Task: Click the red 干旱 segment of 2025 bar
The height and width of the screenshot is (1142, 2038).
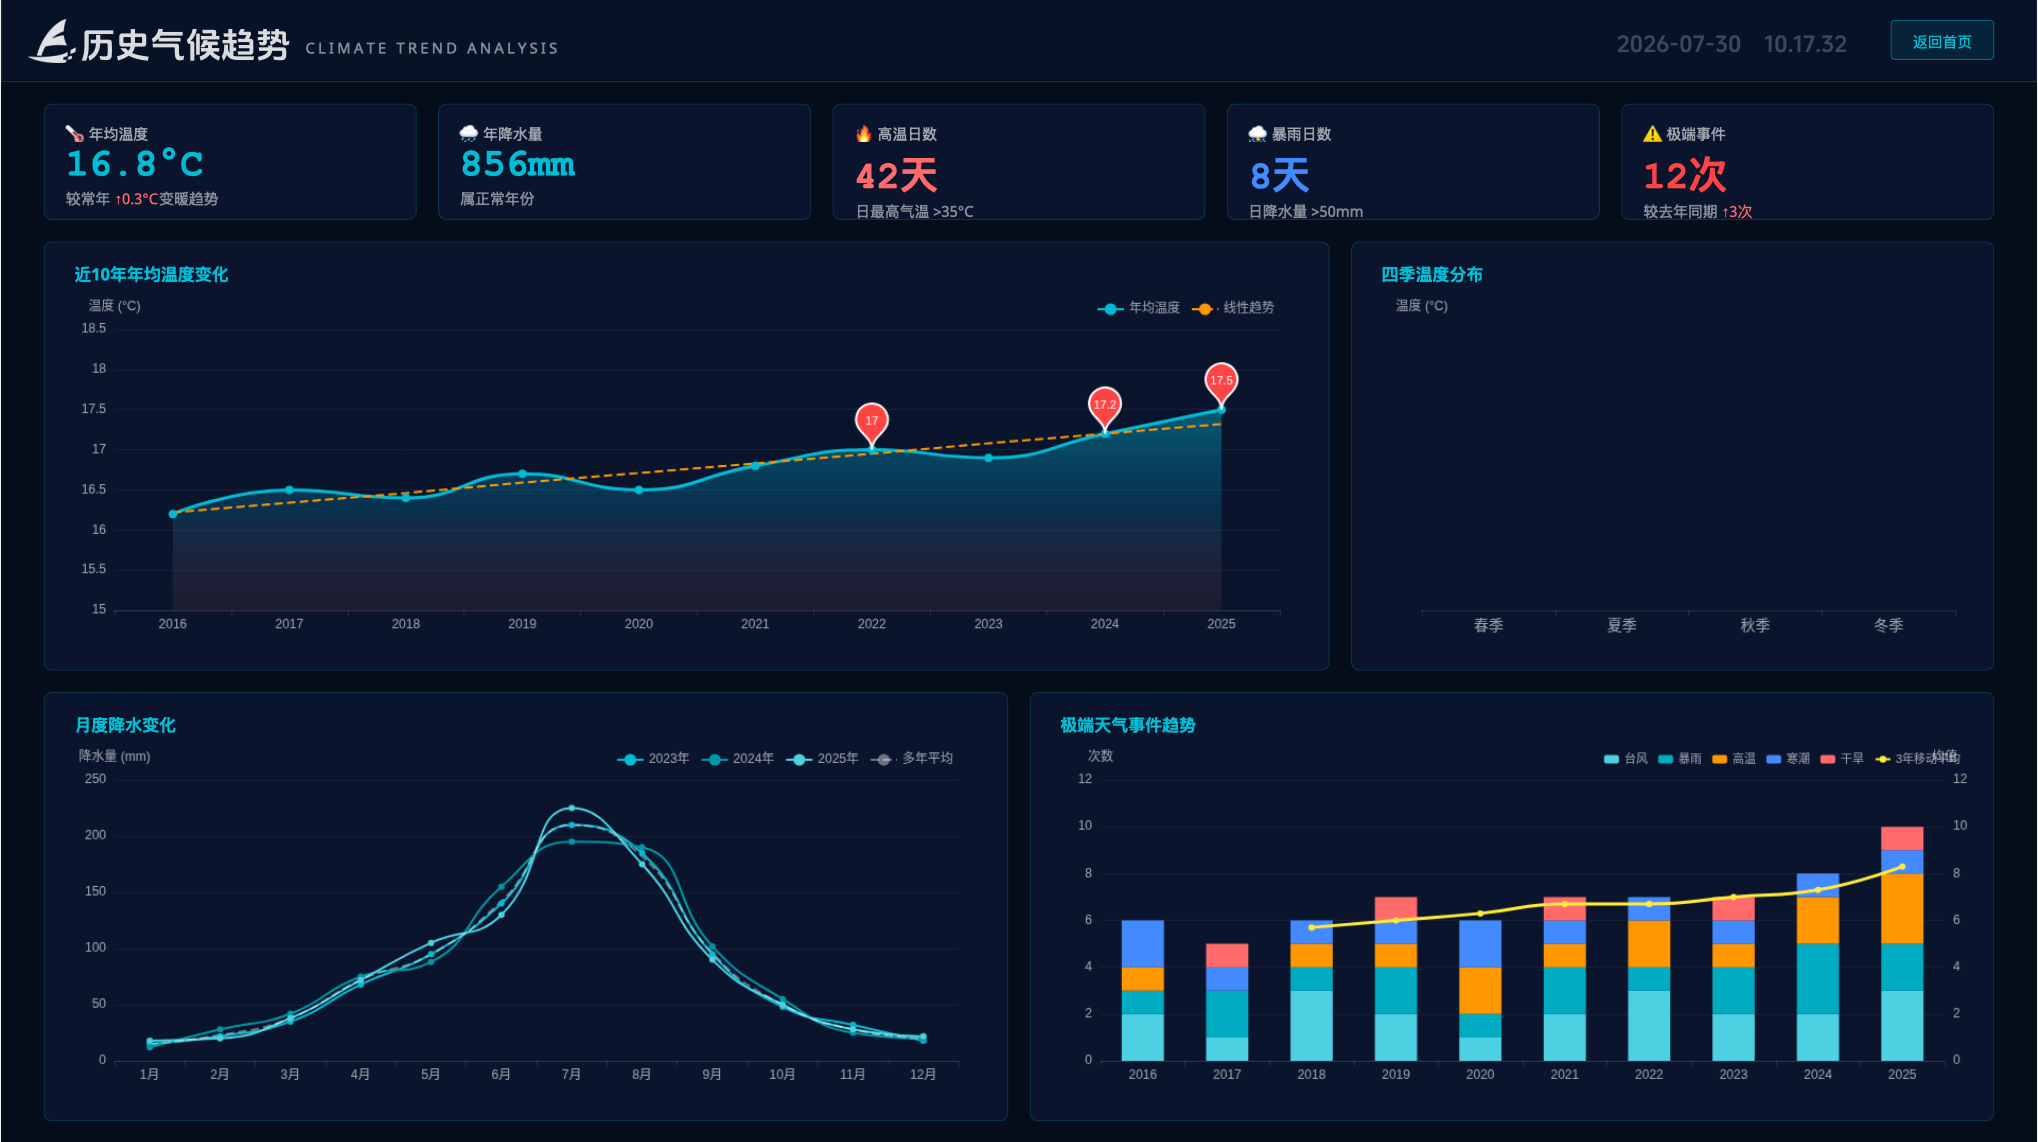Action: pyautogui.click(x=1902, y=838)
